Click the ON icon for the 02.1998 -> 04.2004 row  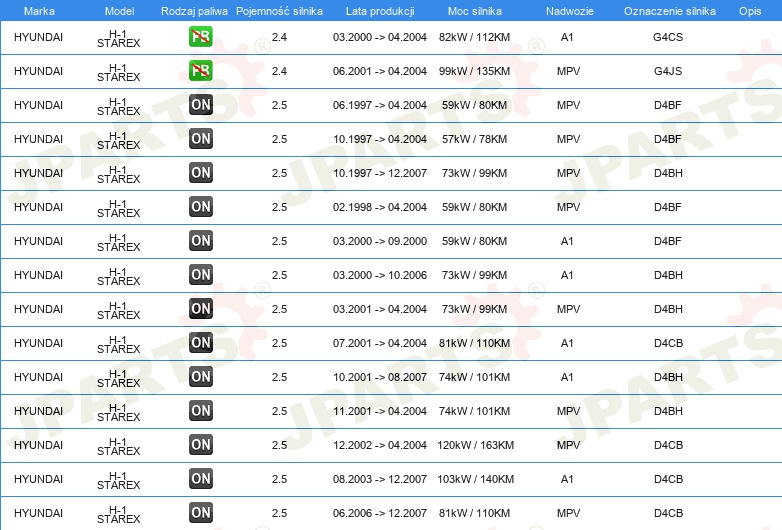201,207
